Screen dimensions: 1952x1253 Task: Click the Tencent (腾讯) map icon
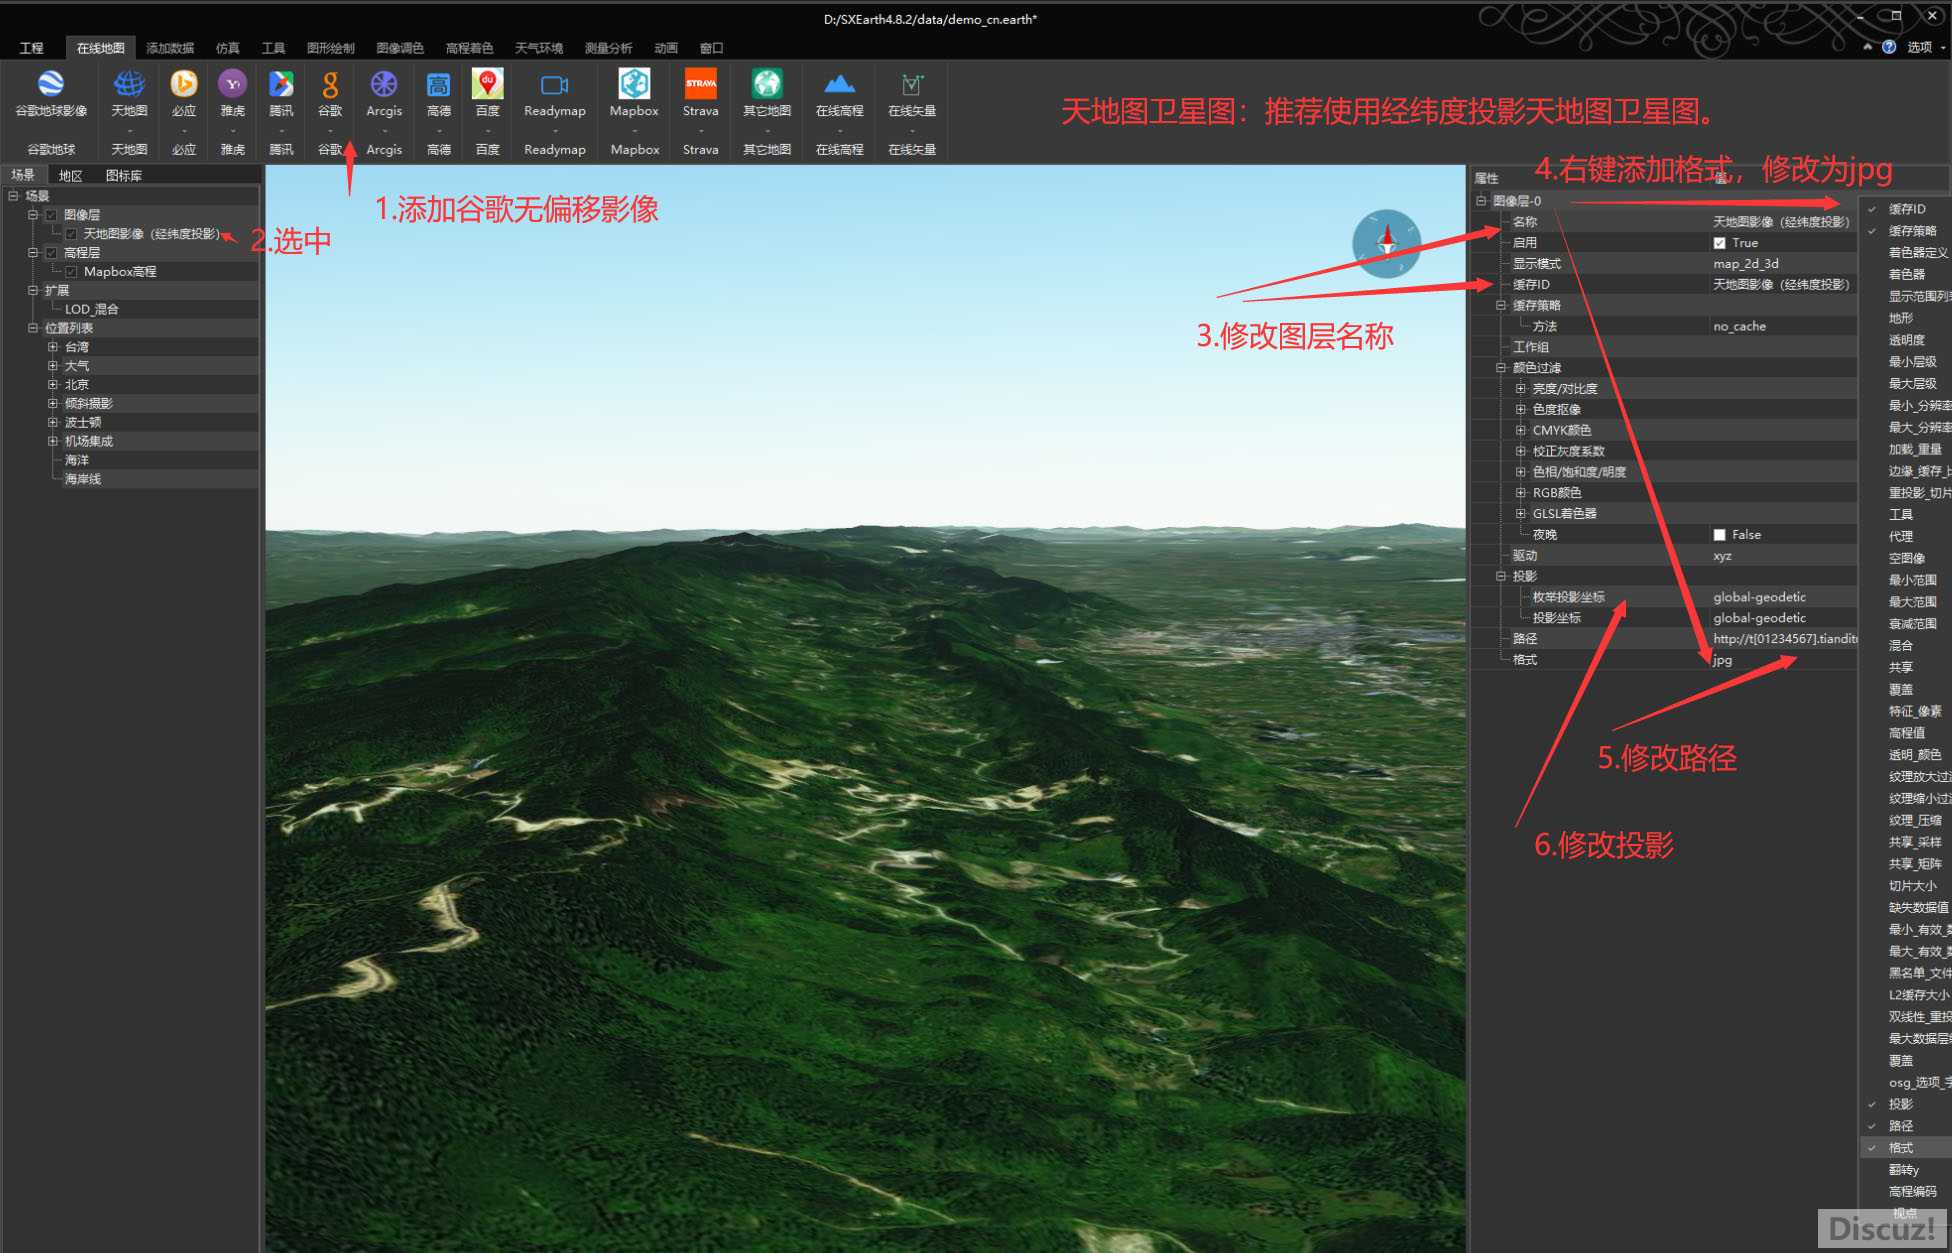(x=281, y=84)
